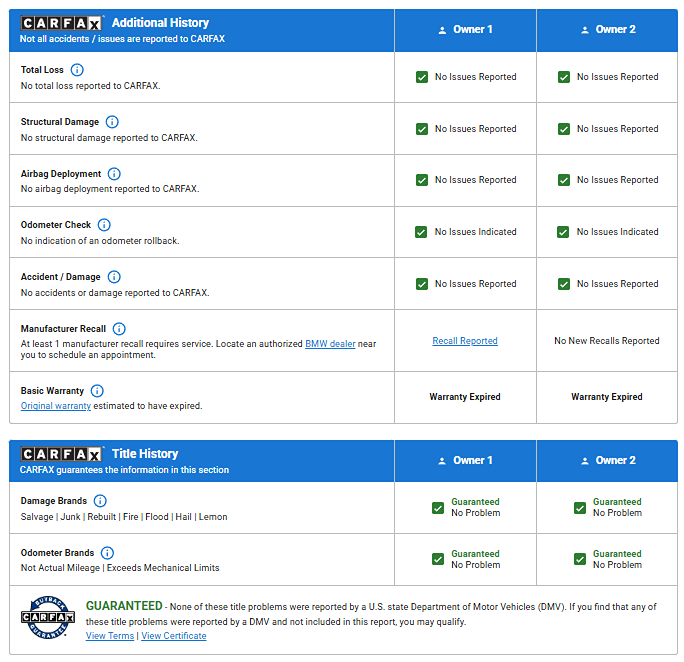Screen dimensions: 684x662
Task: Click Odometer Check green check for Owner 1
Action: [421, 232]
